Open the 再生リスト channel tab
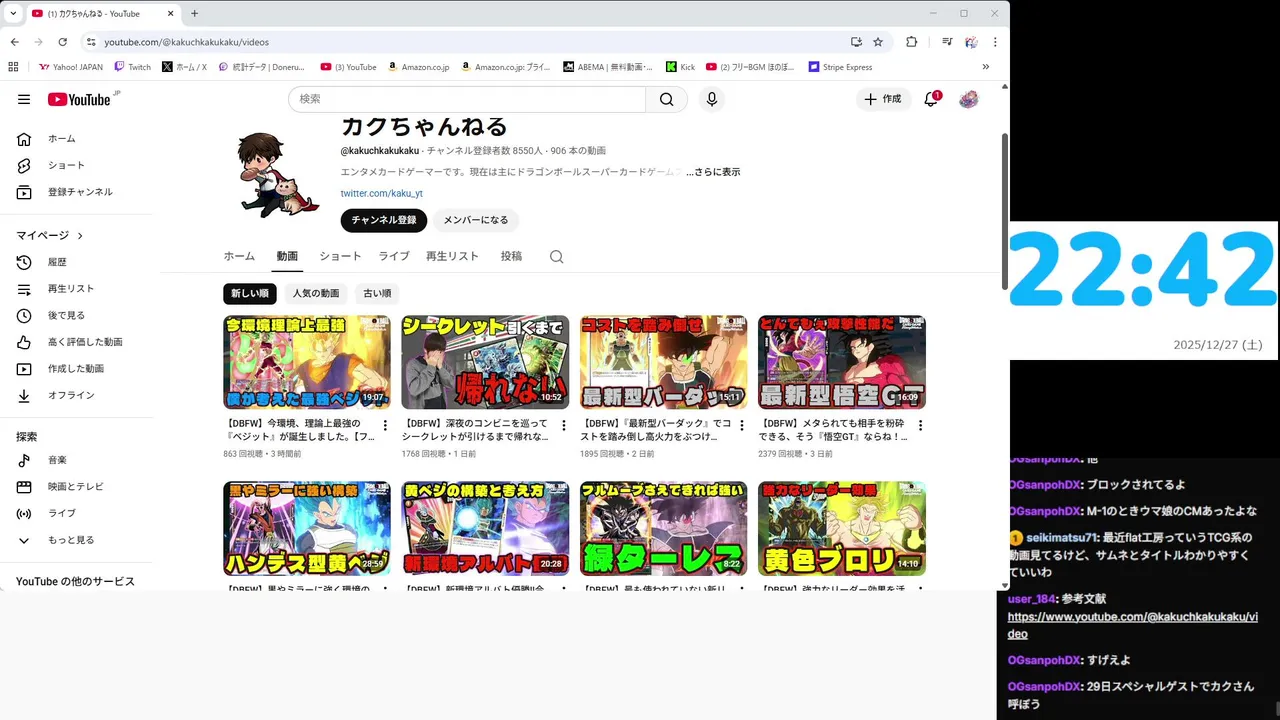1280x720 pixels. [452, 256]
